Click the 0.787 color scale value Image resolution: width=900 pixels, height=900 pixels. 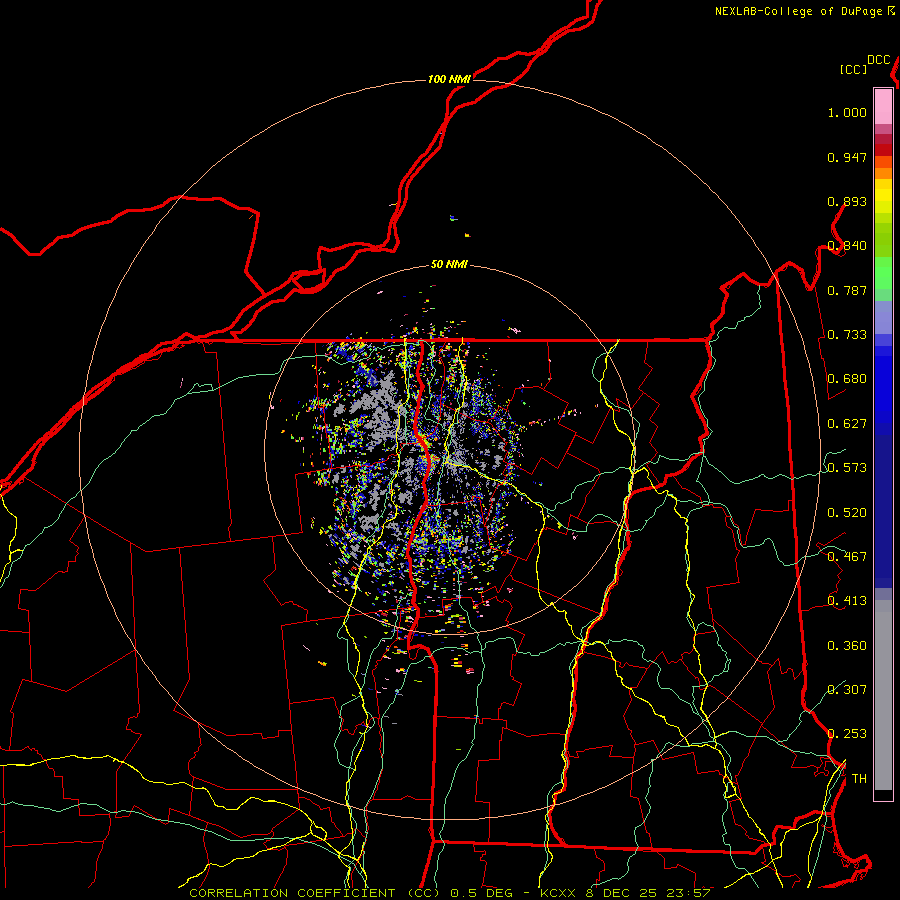coord(847,290)
